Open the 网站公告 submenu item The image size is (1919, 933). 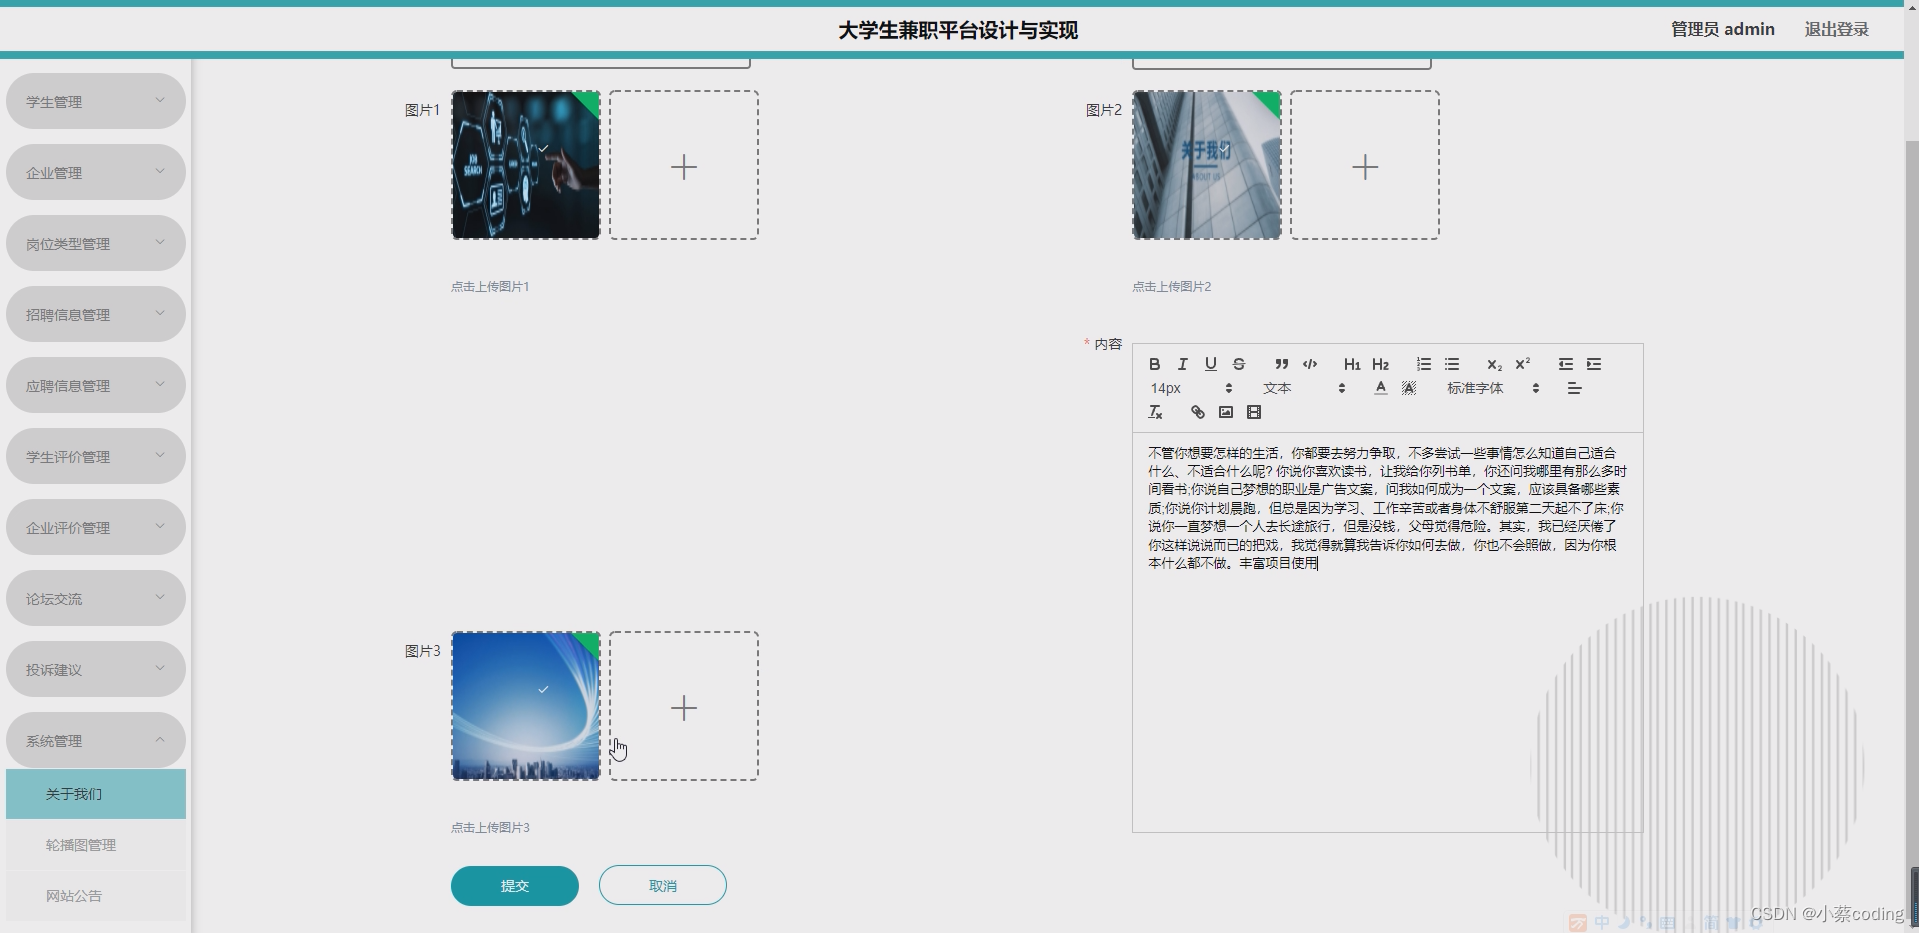coord(96,896)
